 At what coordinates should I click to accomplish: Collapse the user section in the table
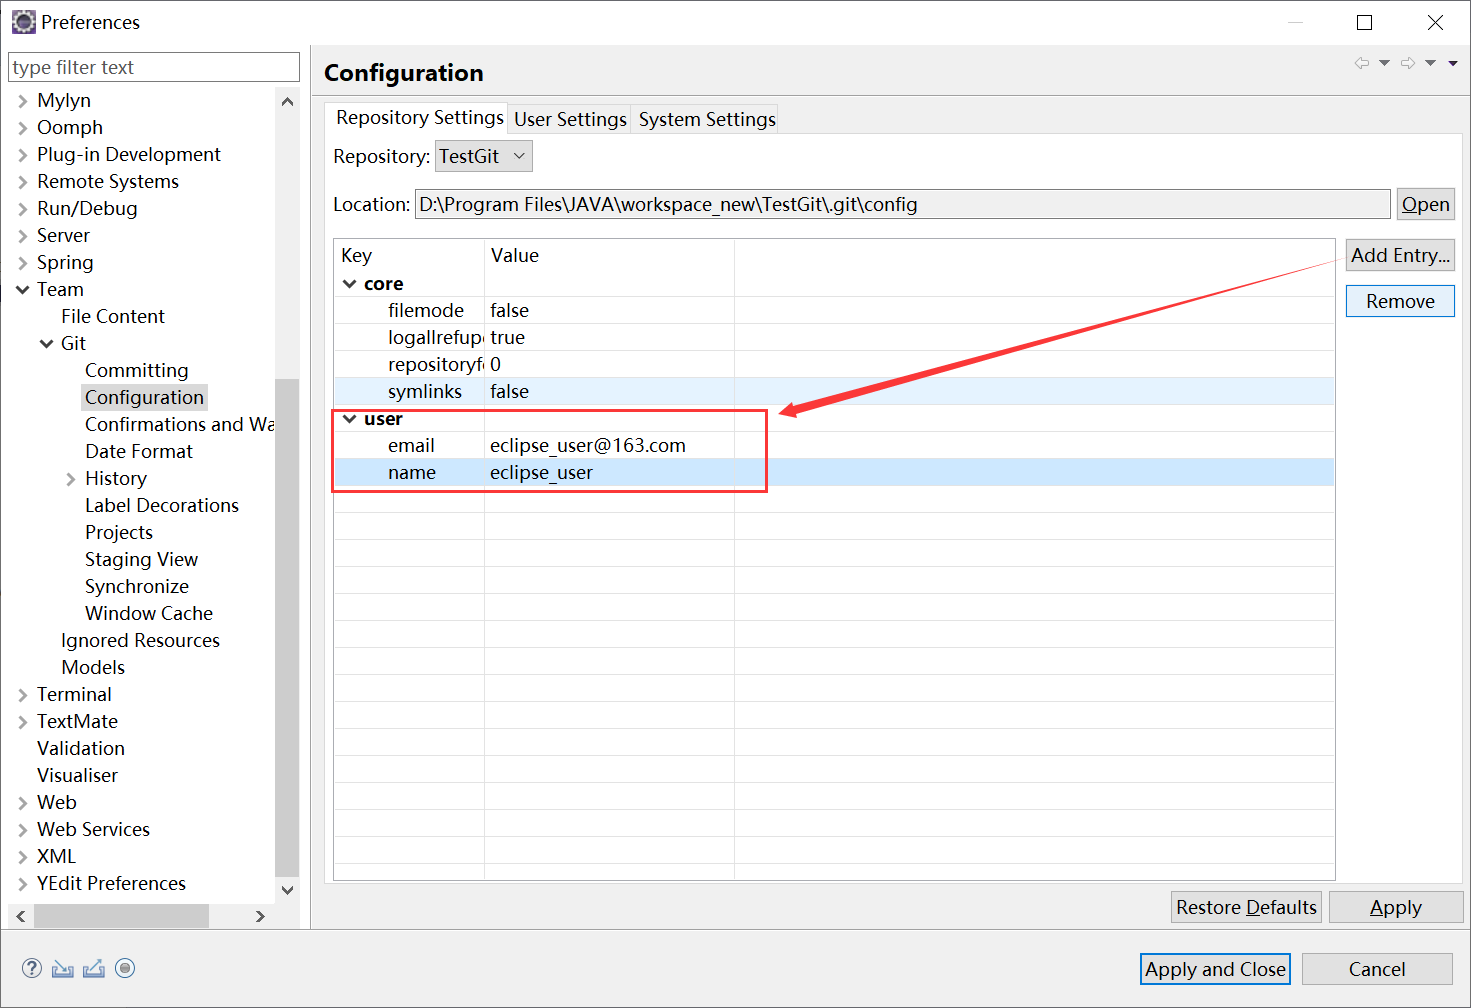tap(350, 419)
